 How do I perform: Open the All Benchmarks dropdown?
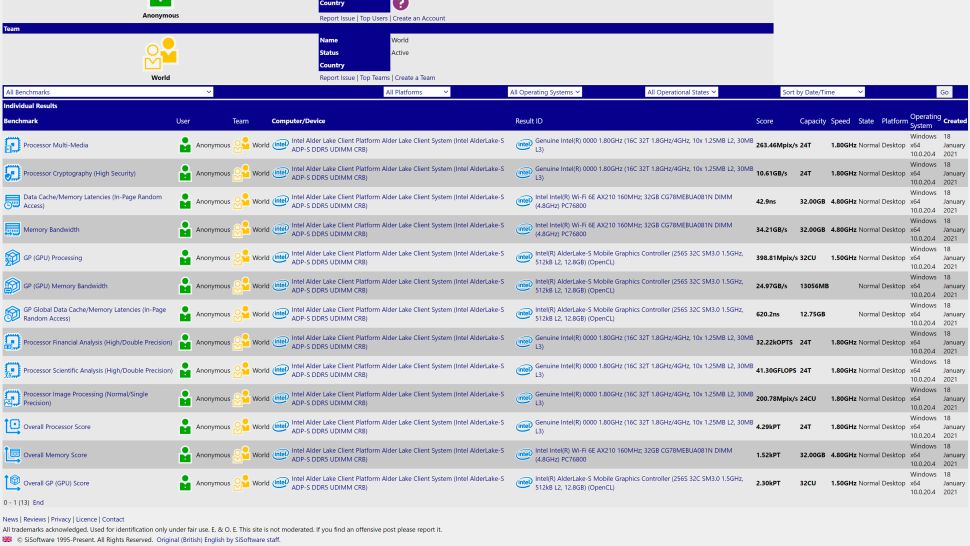(x=108, y=92)
